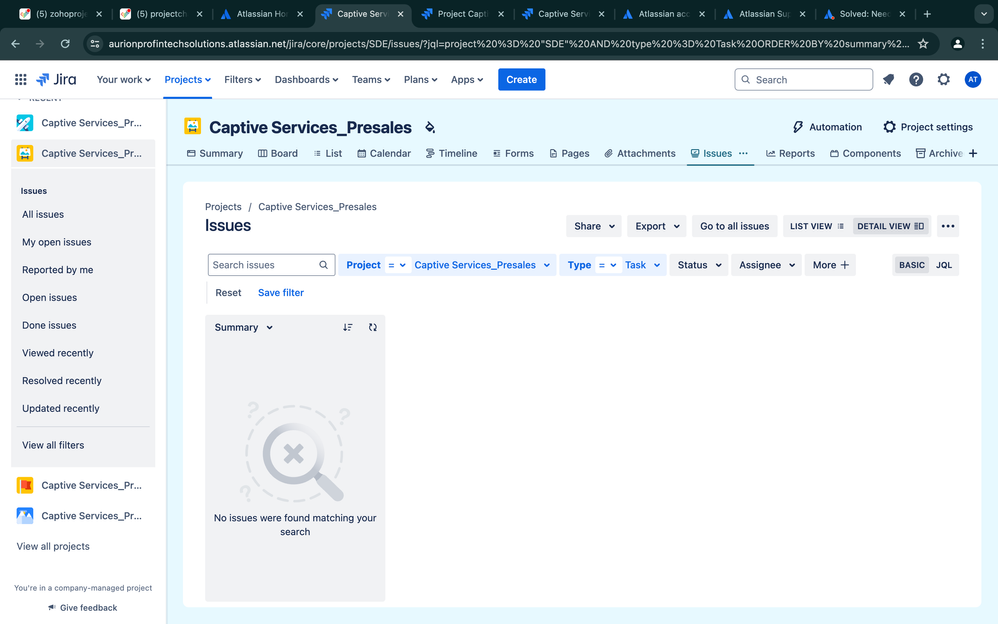The height and width of the screenshot is (624, 998).
Task: Open the notifications bell icon
Action: [889, 80]
